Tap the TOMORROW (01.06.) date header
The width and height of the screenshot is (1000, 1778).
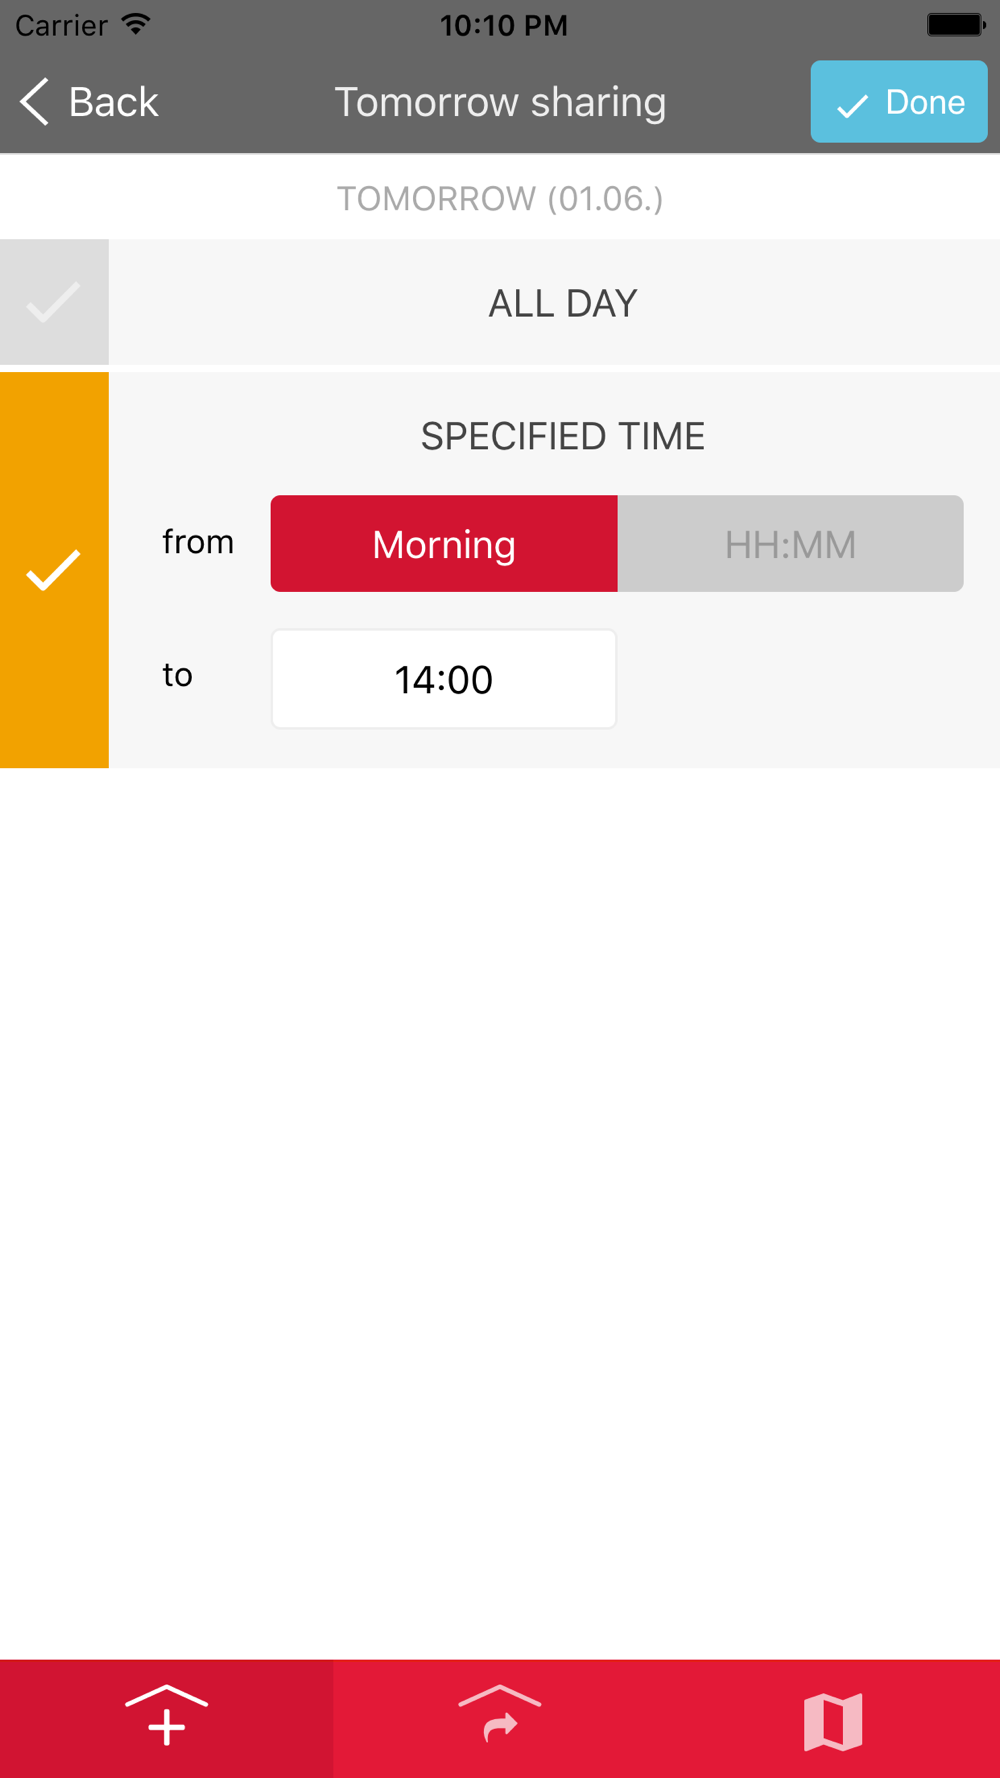click(x=500, y=198)
